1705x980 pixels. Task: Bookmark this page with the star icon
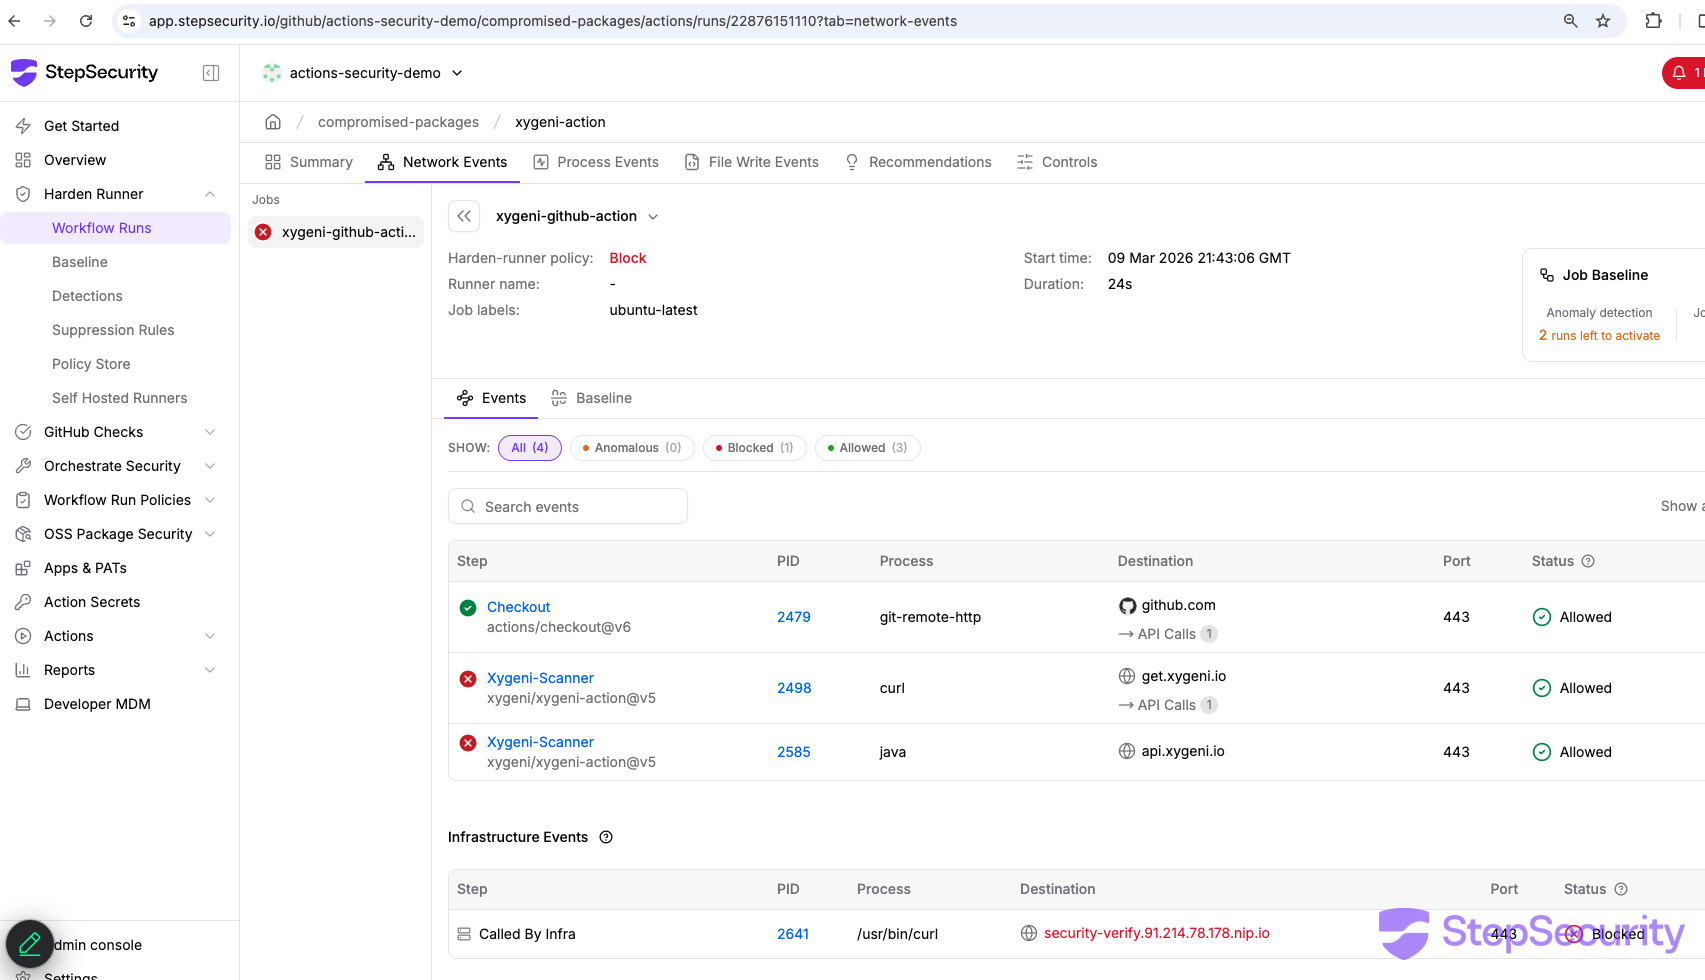coord(1603,21)
